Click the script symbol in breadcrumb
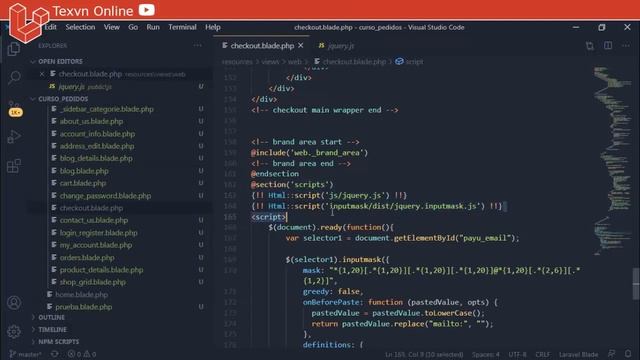Screen dimensions: 640x360 click(x=409, y=62)
